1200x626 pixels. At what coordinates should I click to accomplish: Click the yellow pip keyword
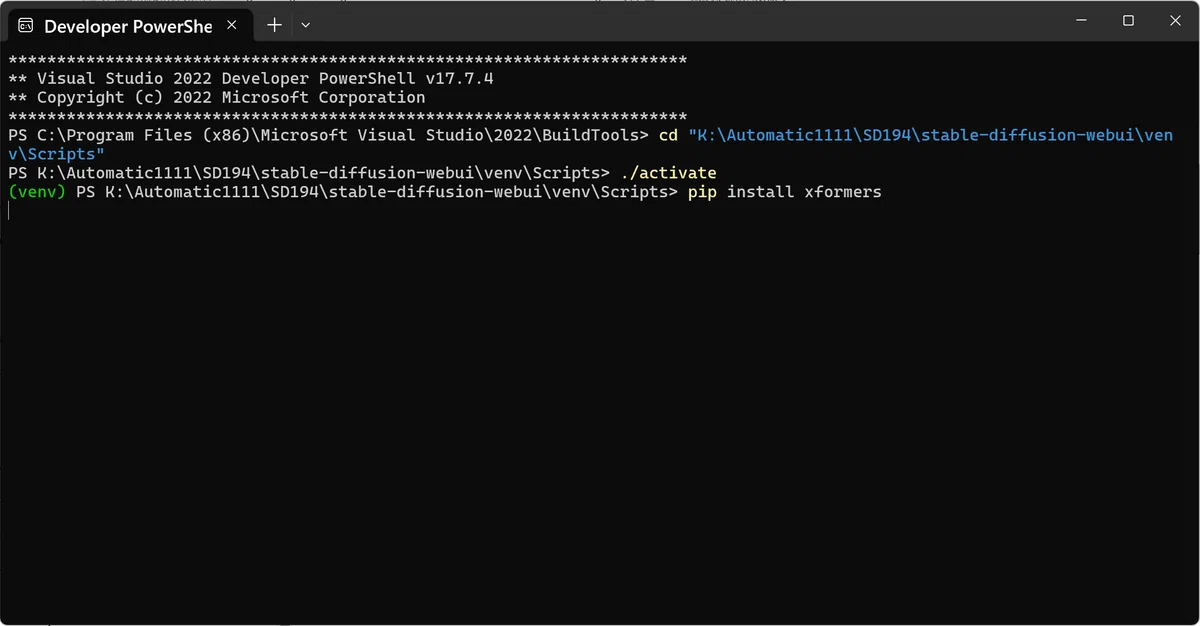[x=702, y=192]
